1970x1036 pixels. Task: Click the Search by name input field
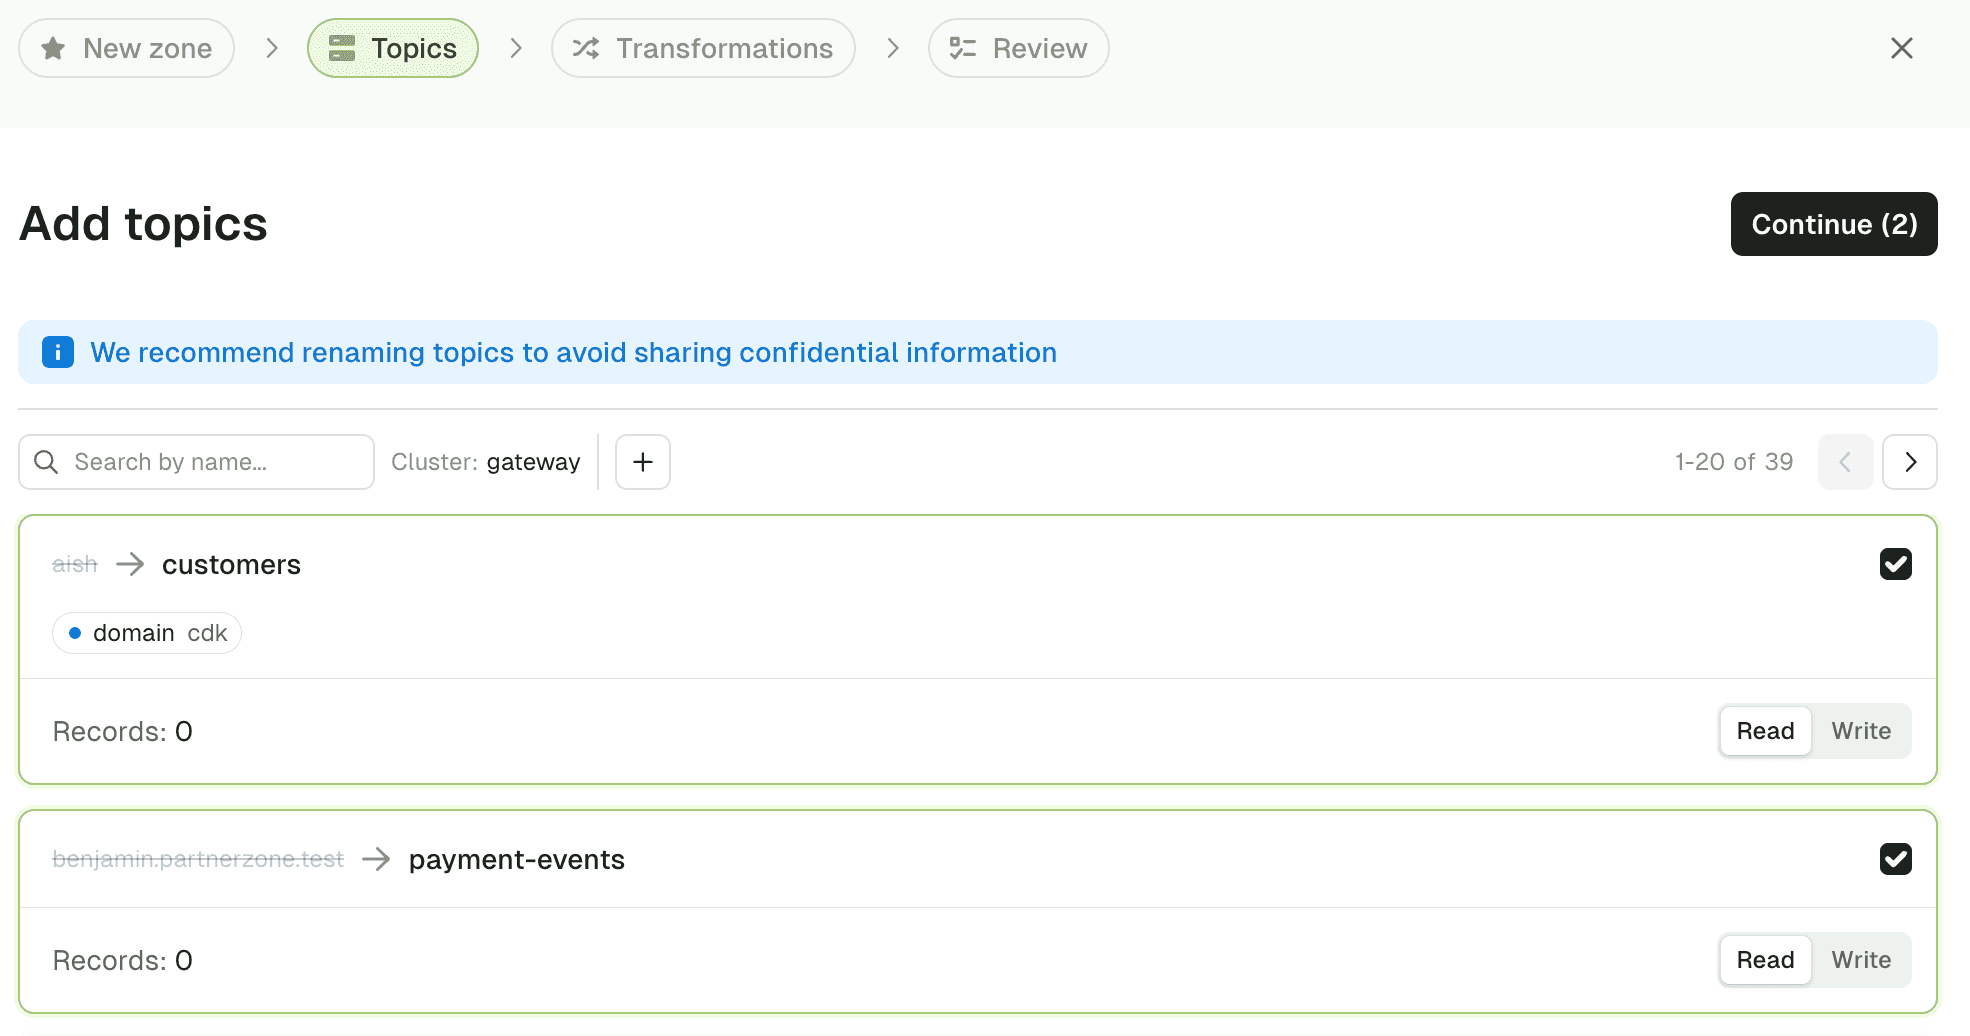[x=195, y=461]
